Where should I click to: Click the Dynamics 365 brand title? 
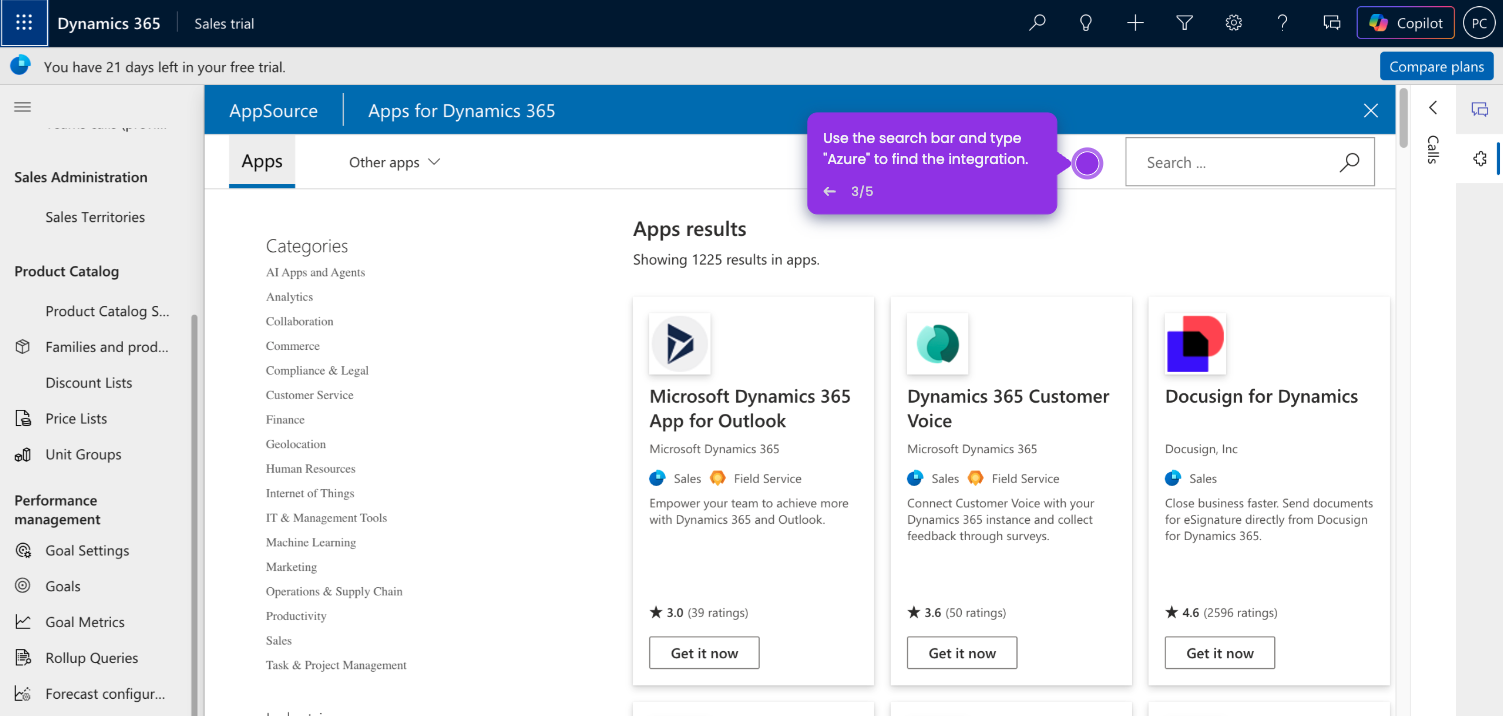pyautogui.click(x=109, y=23)
